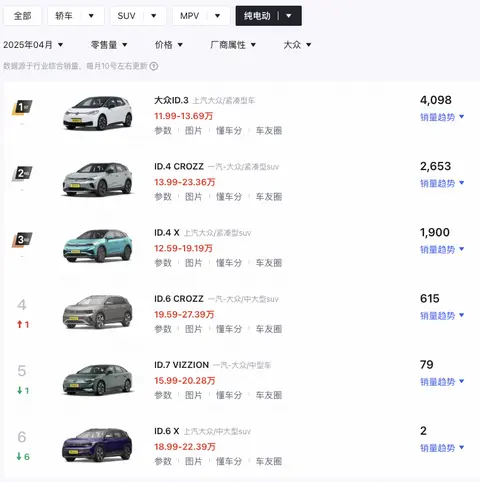
Task: Expand 销量趋势 for ID.6 CROZZ
Action: point(442,315)
